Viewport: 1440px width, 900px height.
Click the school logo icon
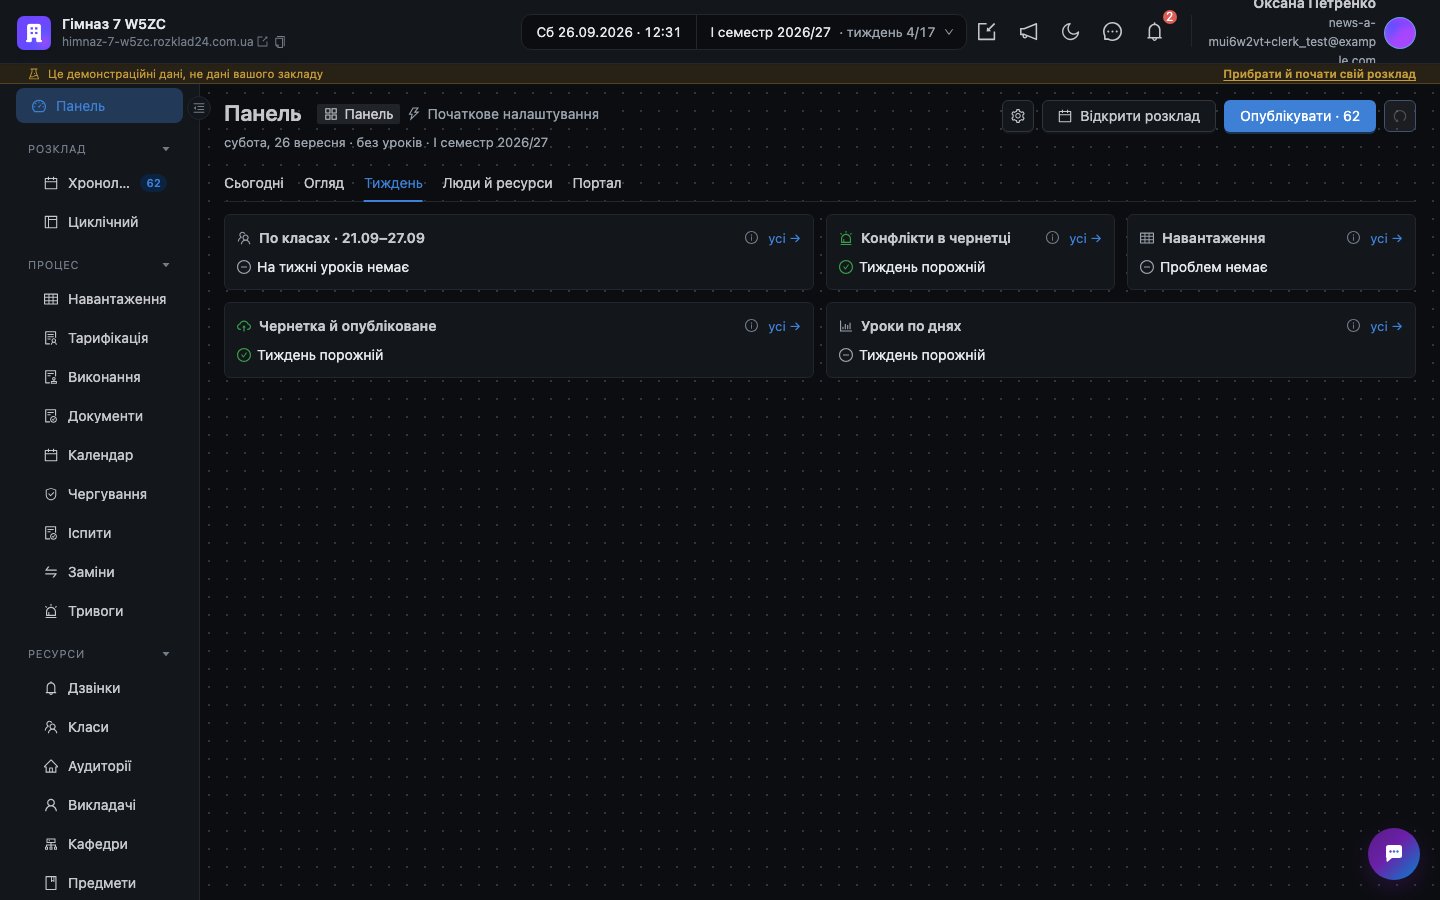34,32
